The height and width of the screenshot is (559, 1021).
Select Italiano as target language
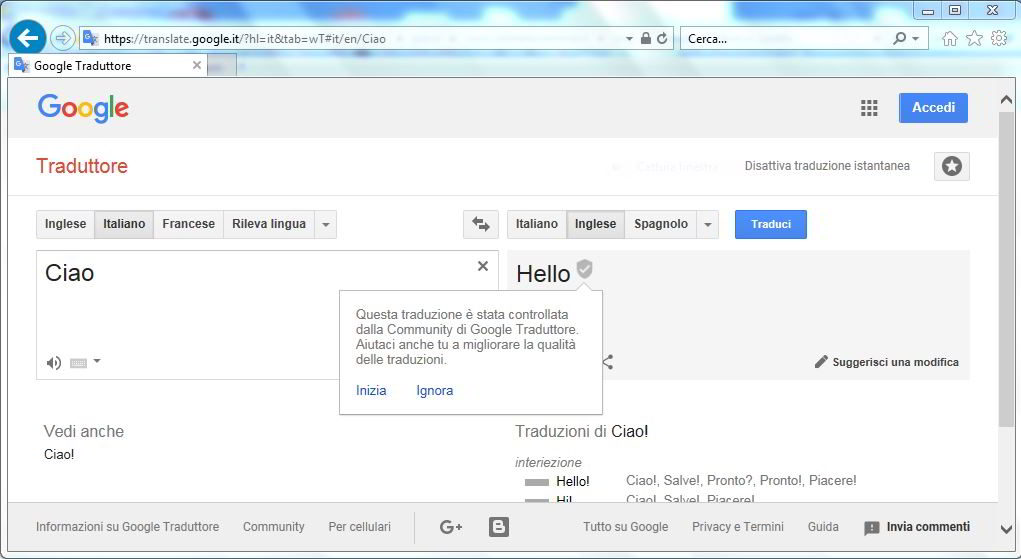pos(537,224)
